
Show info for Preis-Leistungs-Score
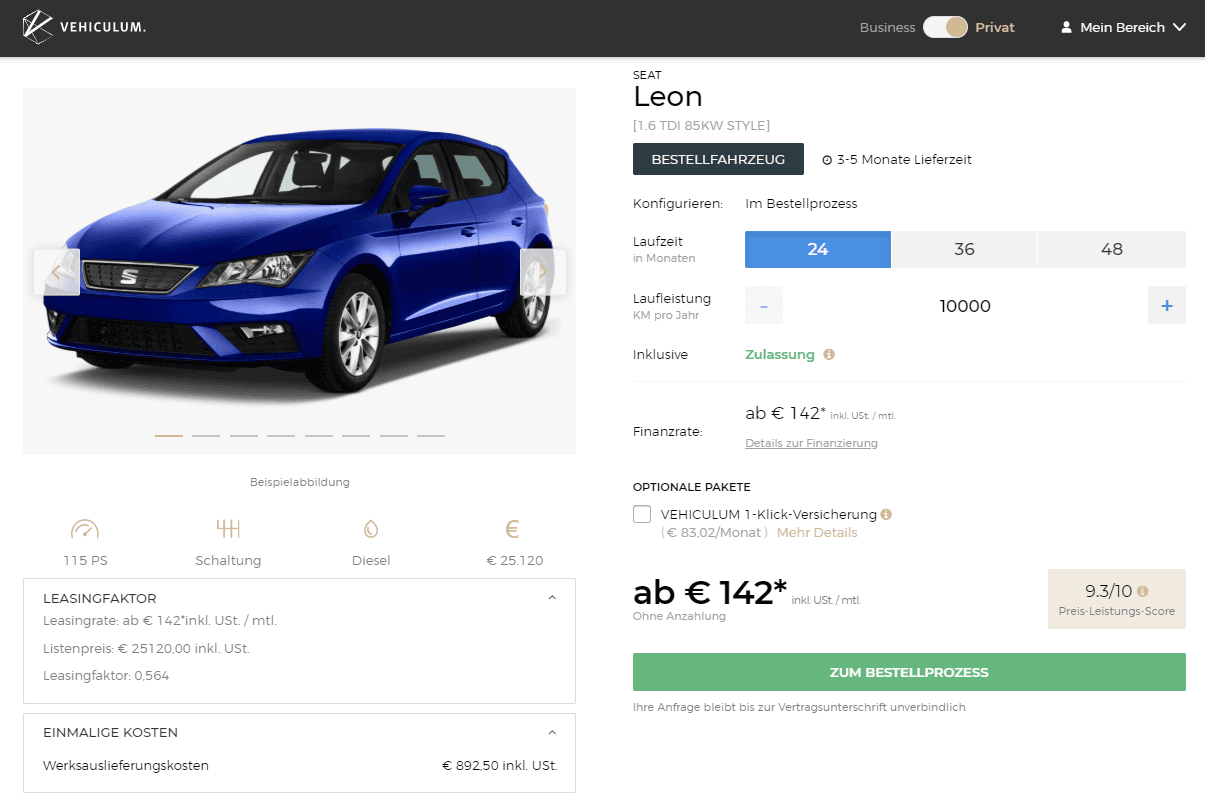[x=1143, y=591]
